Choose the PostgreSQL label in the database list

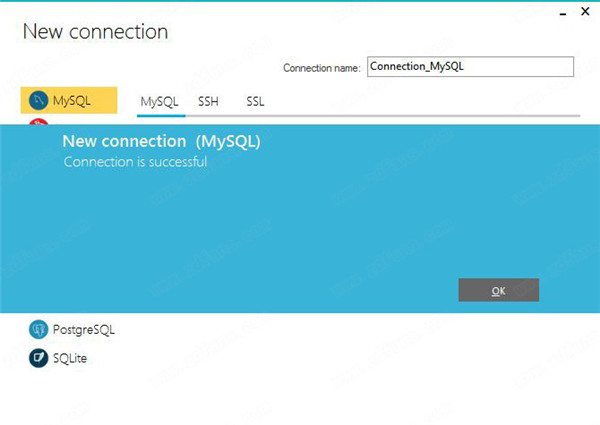tap(84, 330)
